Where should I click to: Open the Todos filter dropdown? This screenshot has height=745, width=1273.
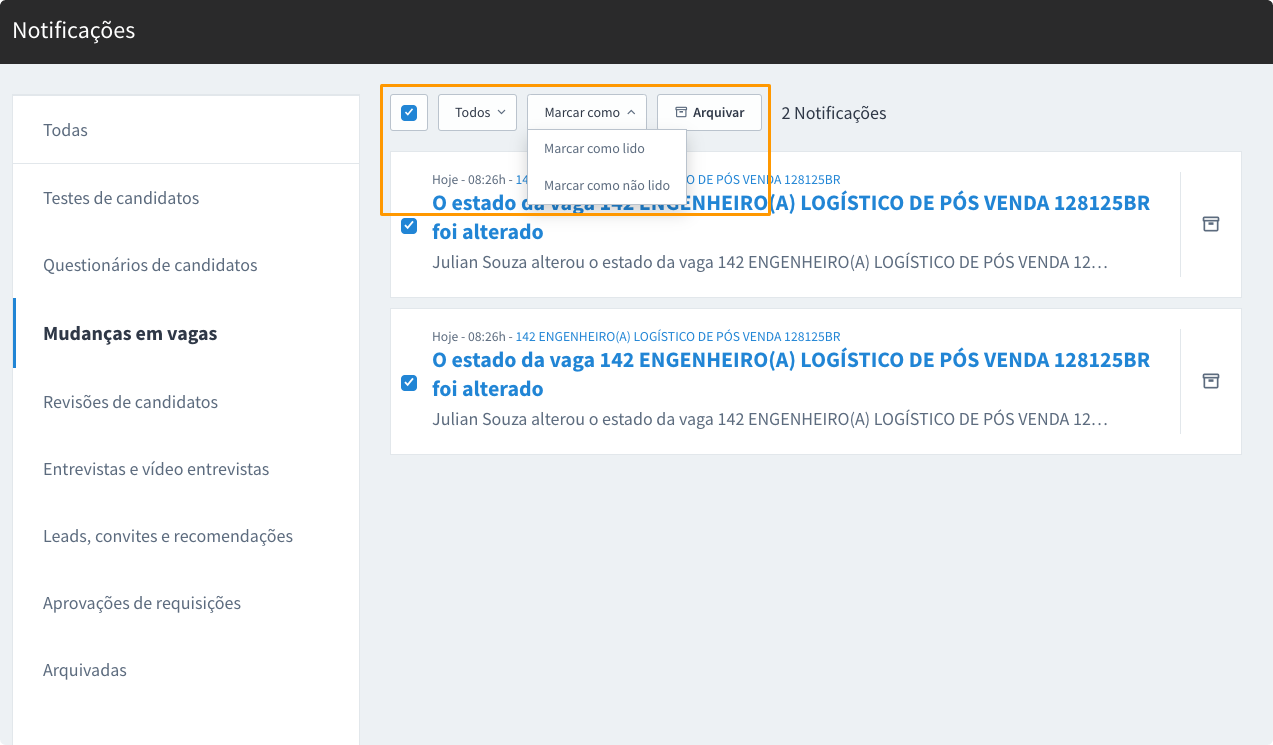[x=477, y=112]
